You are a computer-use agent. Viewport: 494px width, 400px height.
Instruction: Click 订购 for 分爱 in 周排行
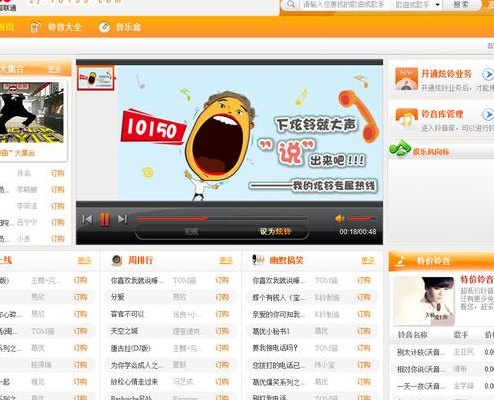(x=222, y=297)
